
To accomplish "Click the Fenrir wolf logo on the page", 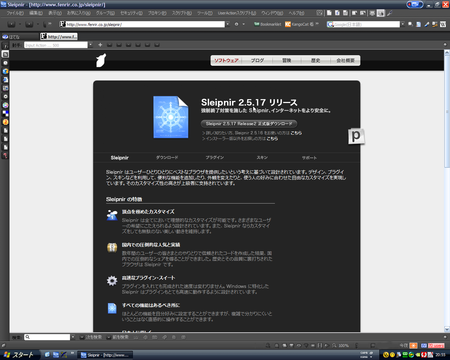I will pos(101,60).
